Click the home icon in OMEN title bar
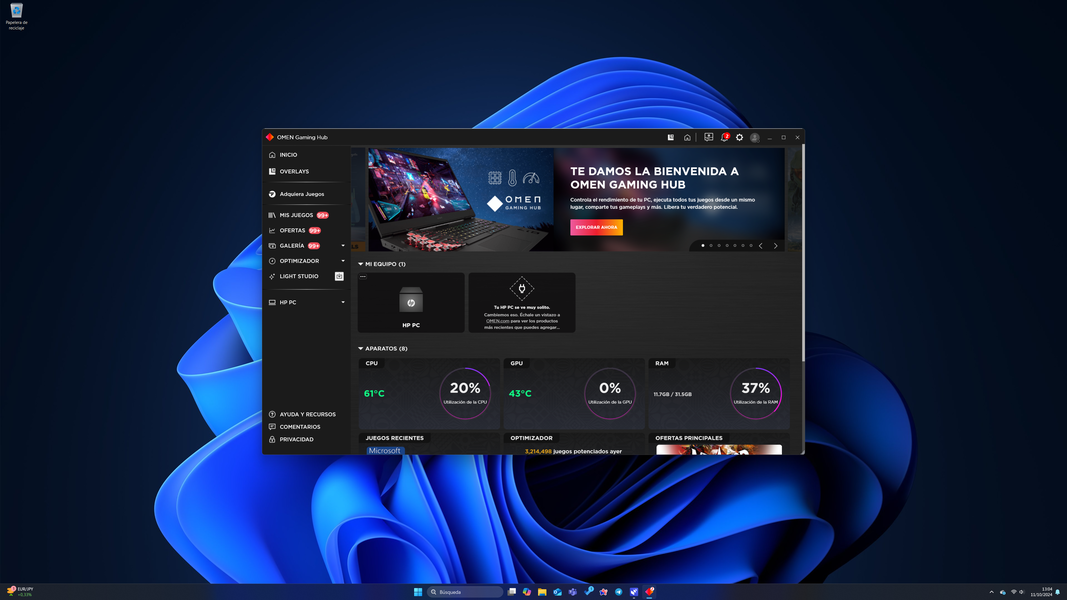The width and height of the screenshot is (1067, 600). (x=687, y=137)
